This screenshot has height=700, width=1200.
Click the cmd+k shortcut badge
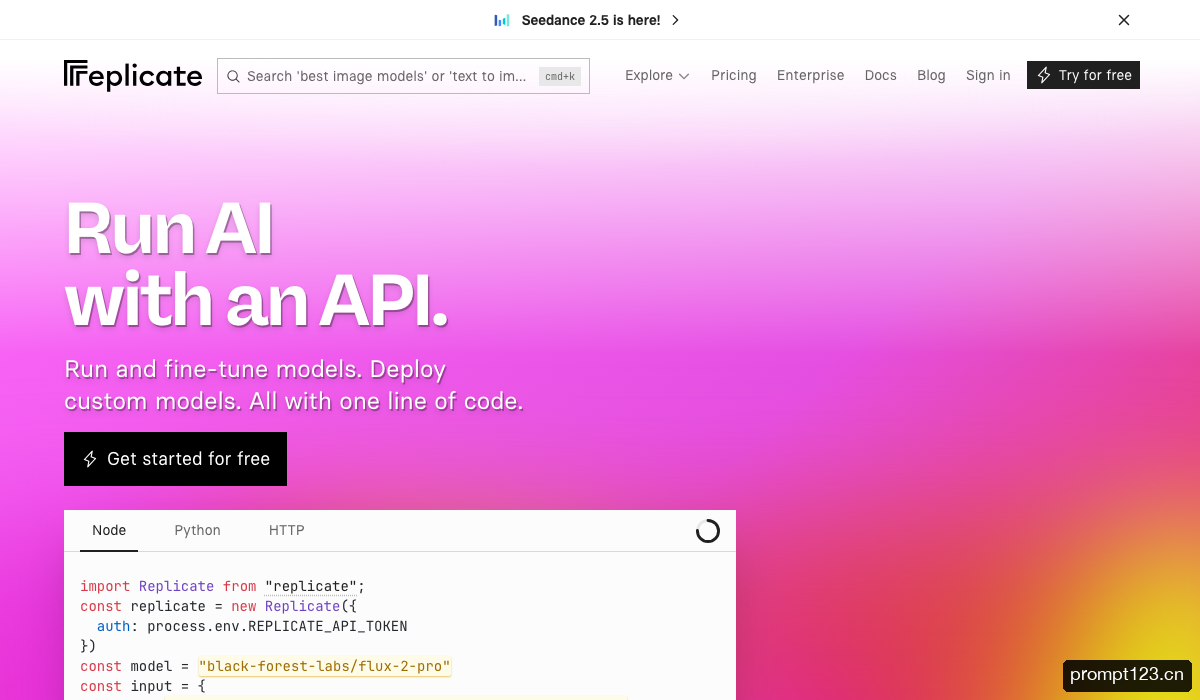click(x=560, y=76)
